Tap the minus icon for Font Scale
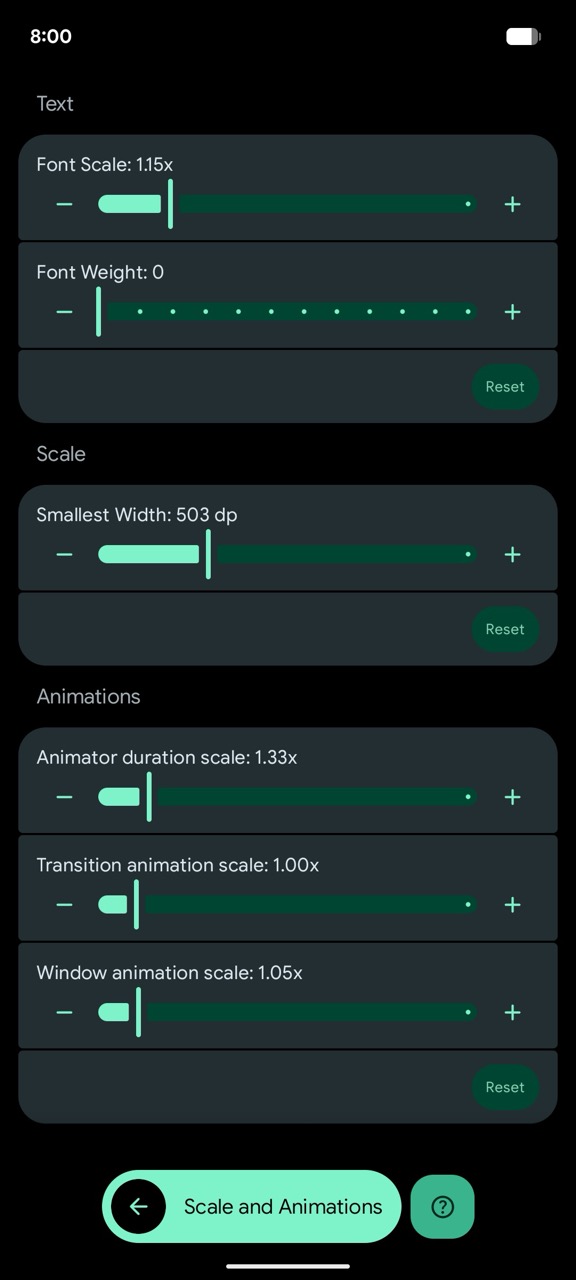This screenshot has width=576, height=1280. click(64, 204)
